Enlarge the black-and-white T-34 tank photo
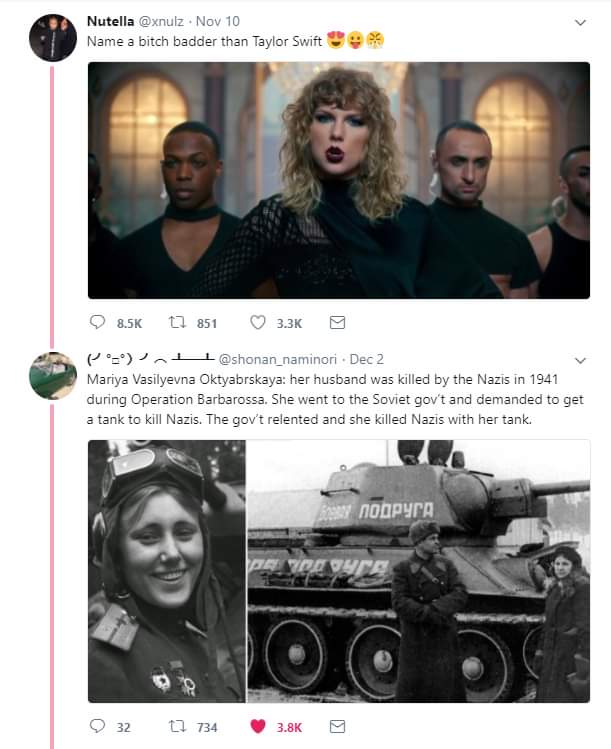 click(x=418, y=571)
